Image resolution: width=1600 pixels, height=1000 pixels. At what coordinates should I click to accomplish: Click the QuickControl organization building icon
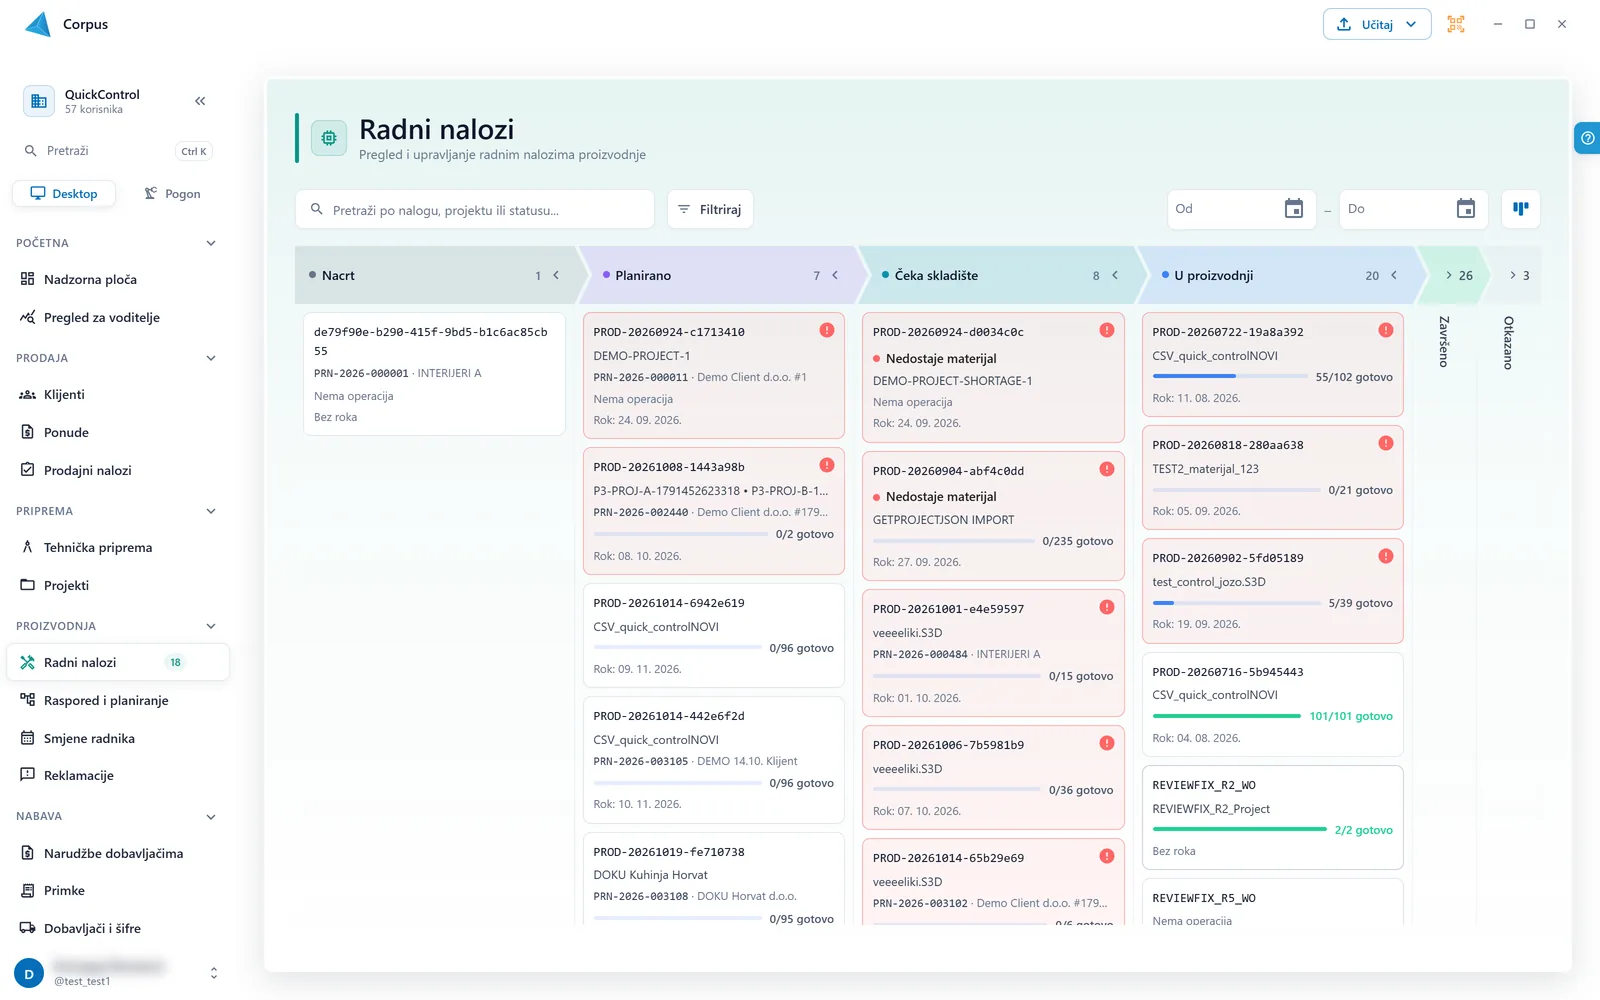[39, 101]
